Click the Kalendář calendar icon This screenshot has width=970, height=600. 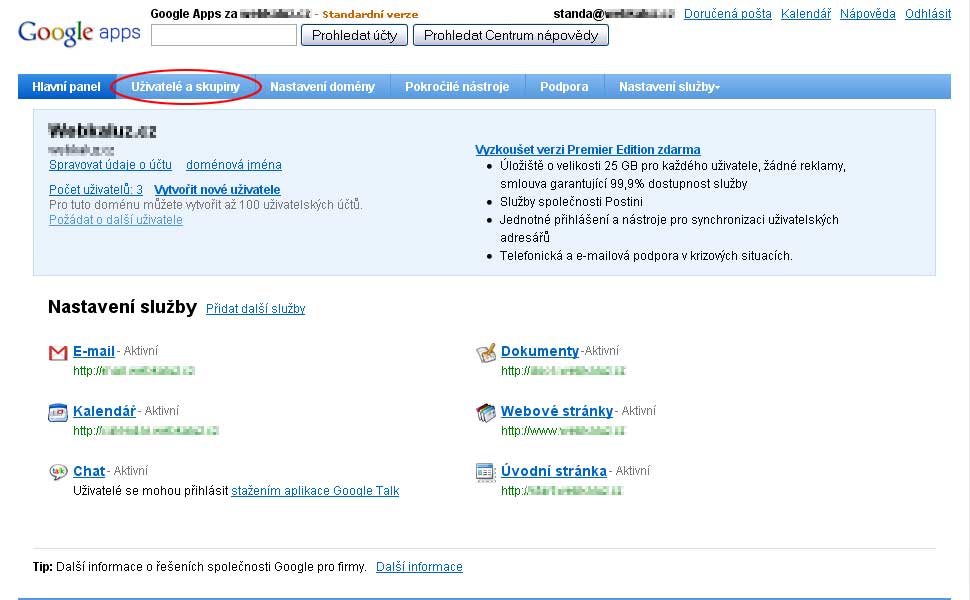58,413
